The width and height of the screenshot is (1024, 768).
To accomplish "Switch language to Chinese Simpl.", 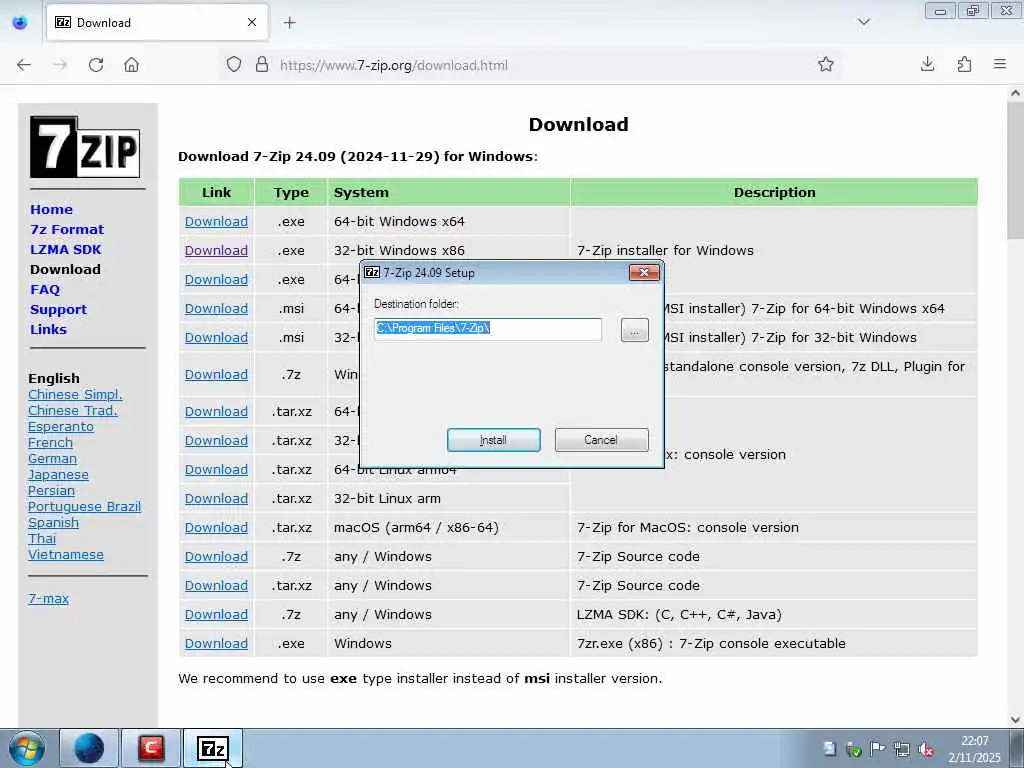I will pyautogui.click(x=75, y=394).
